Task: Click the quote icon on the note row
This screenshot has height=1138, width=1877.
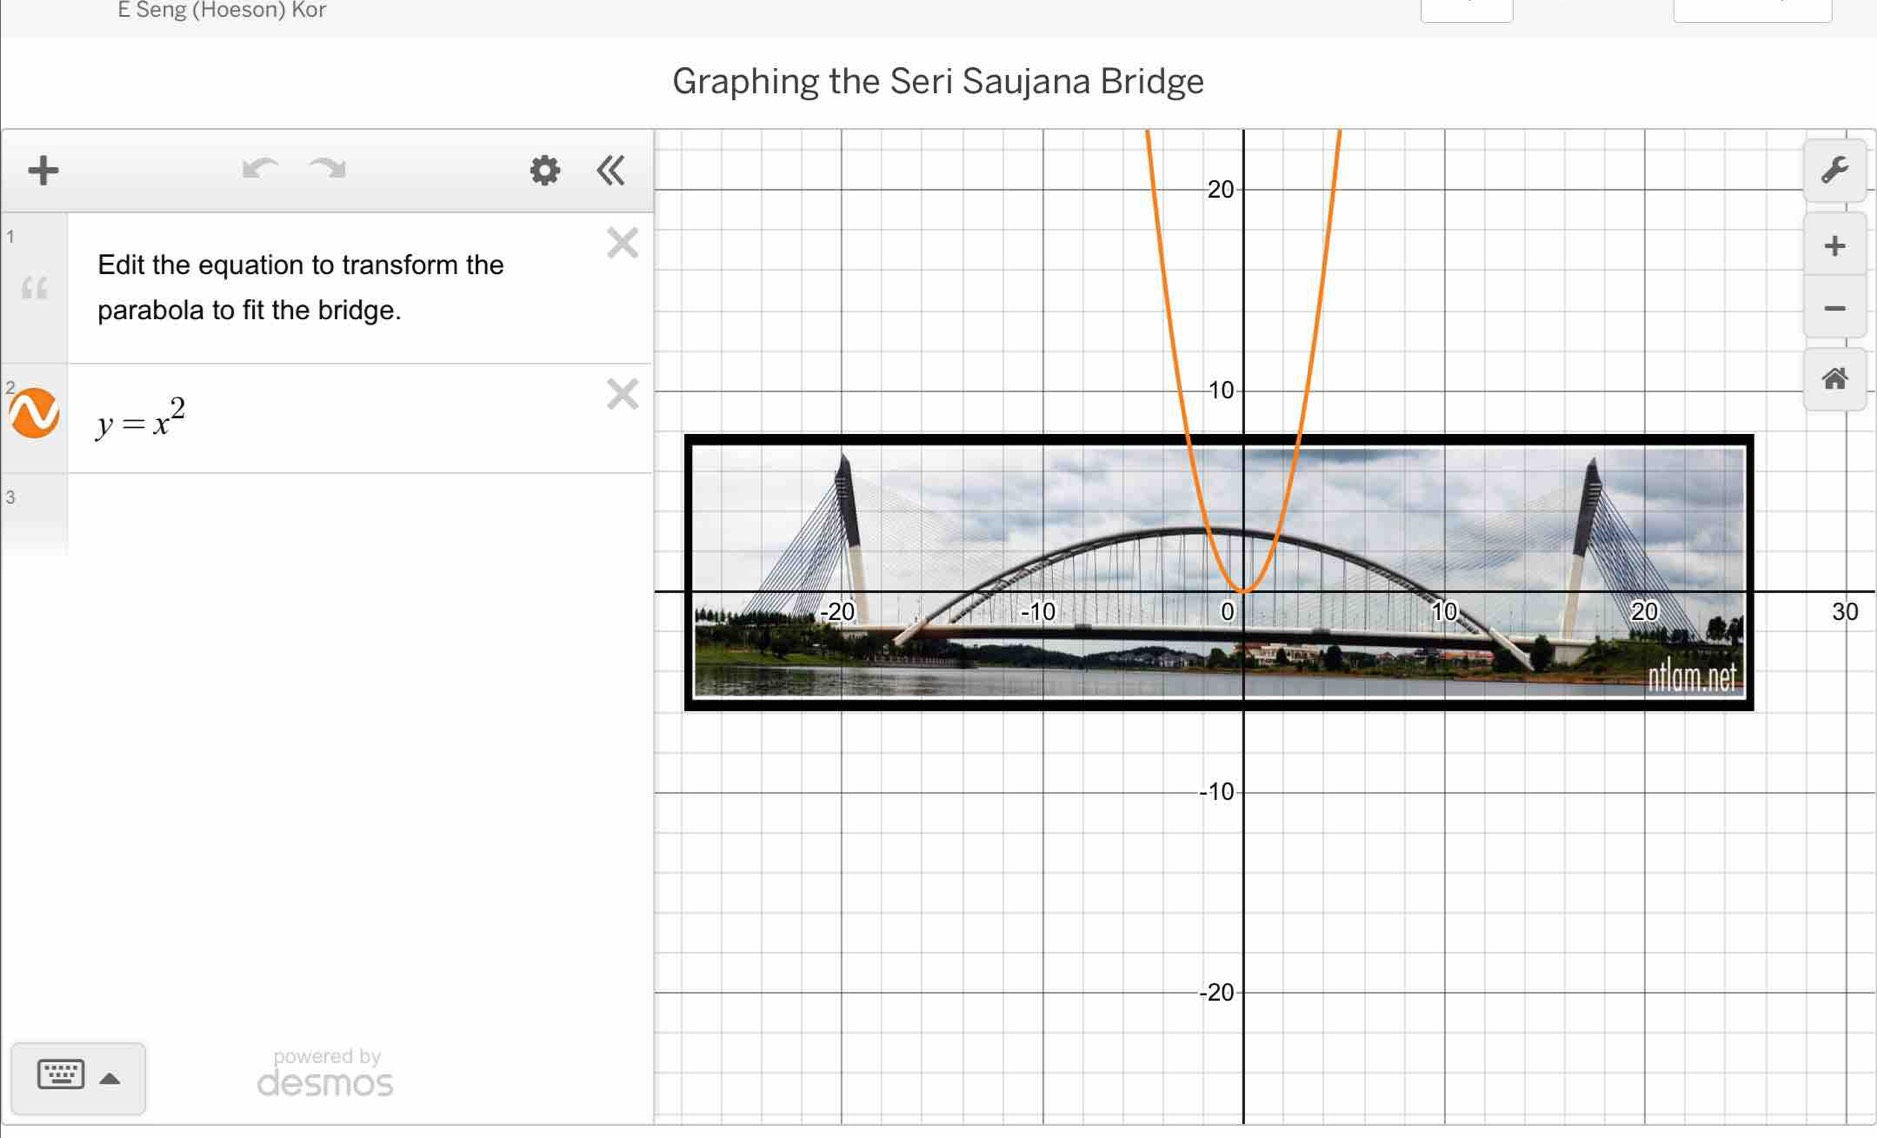Action: pos(37,287)
